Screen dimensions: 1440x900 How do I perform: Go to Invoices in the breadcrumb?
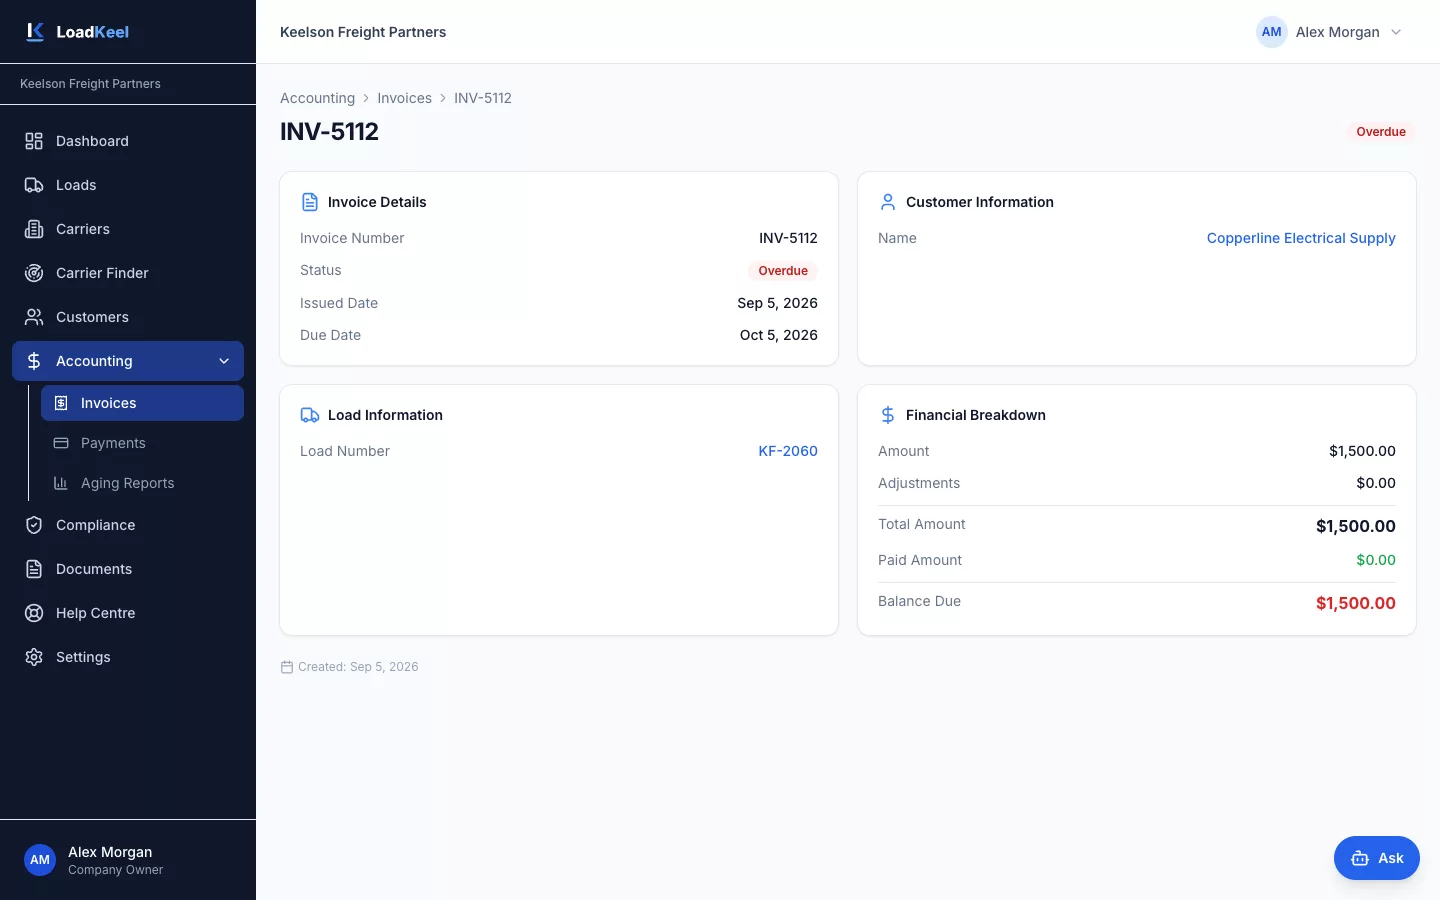click(404, 98)
